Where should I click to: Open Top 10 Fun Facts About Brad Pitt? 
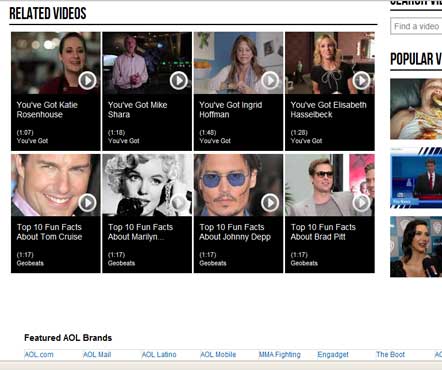pyautogui.click(x=323, y=232)
